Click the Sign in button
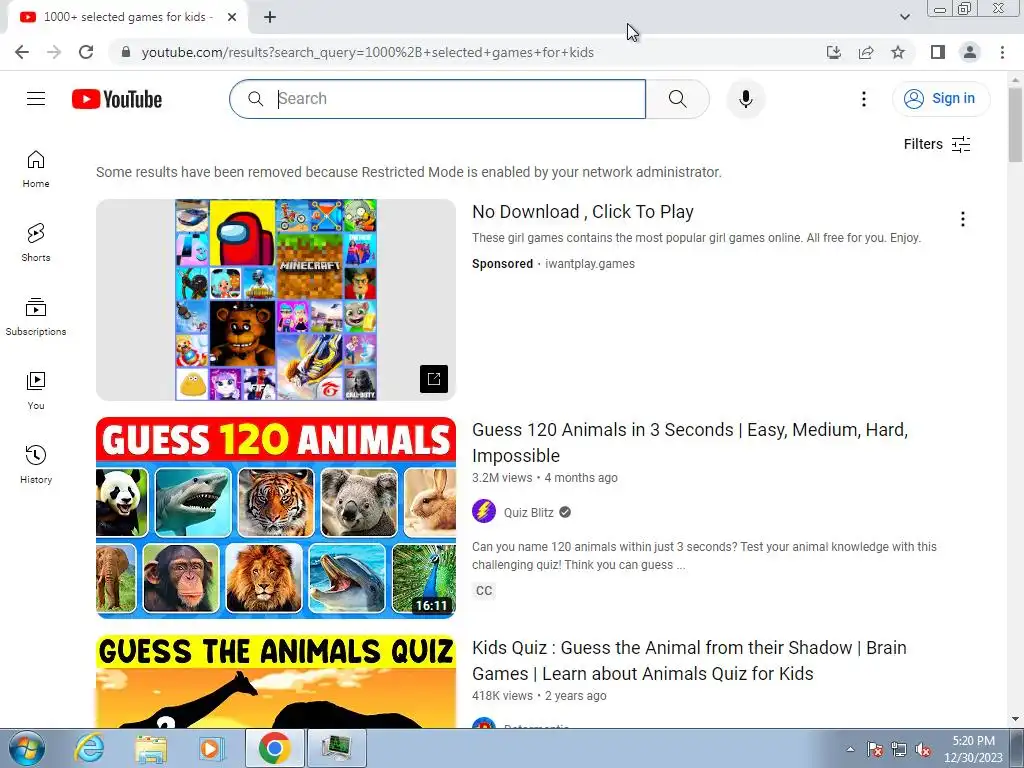This screenshot has height=768, width=1024. 940,99
